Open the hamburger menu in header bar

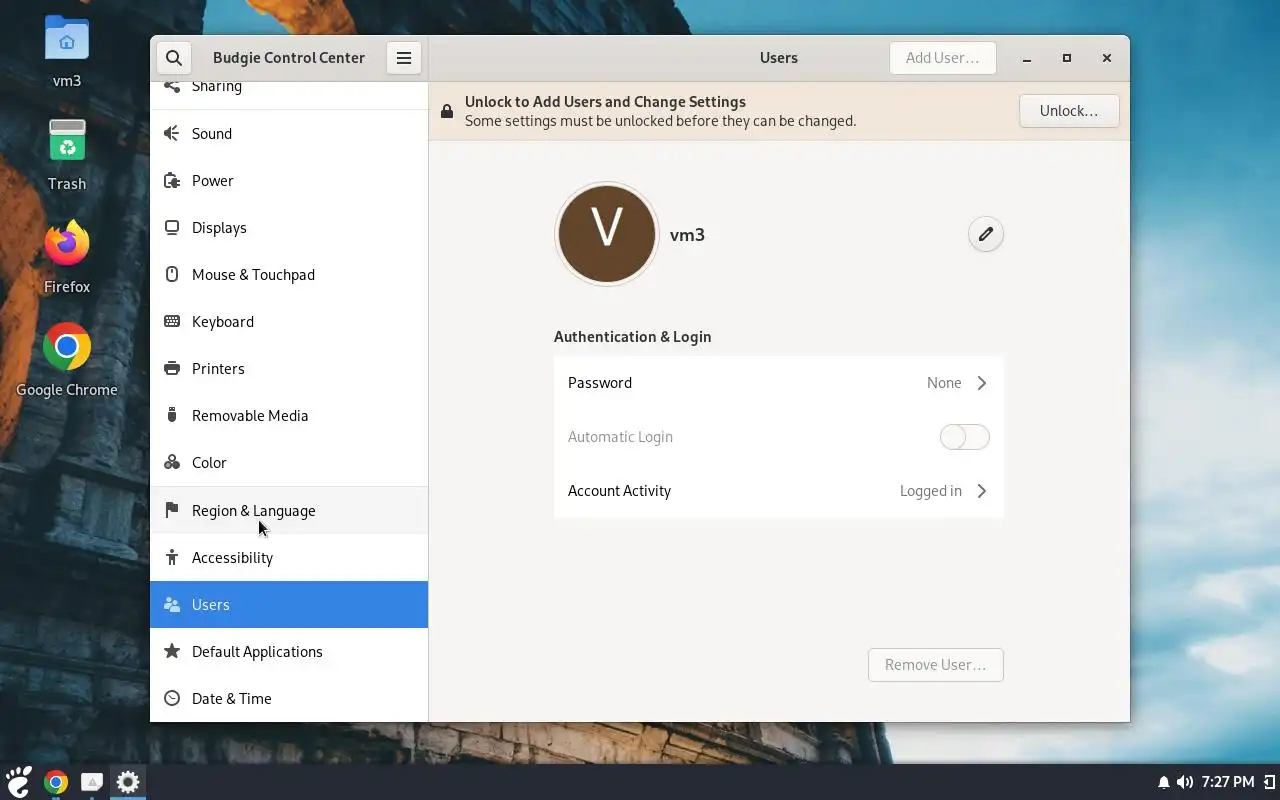tap(404, 58)
